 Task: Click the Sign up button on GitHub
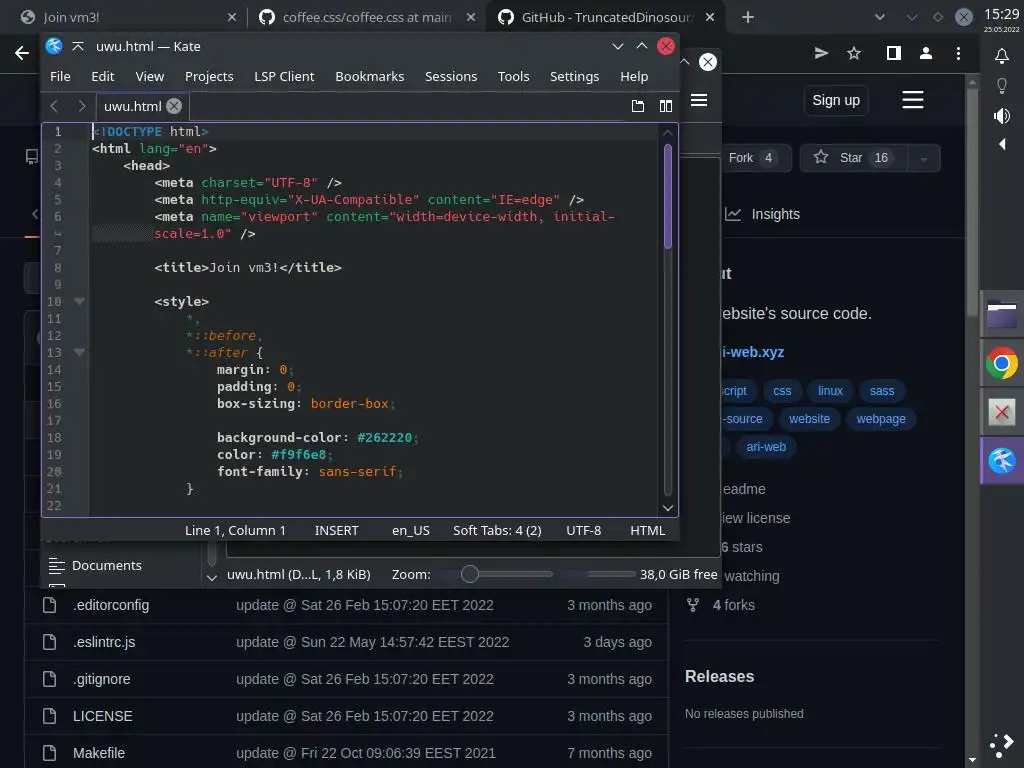tap(836, 100)
